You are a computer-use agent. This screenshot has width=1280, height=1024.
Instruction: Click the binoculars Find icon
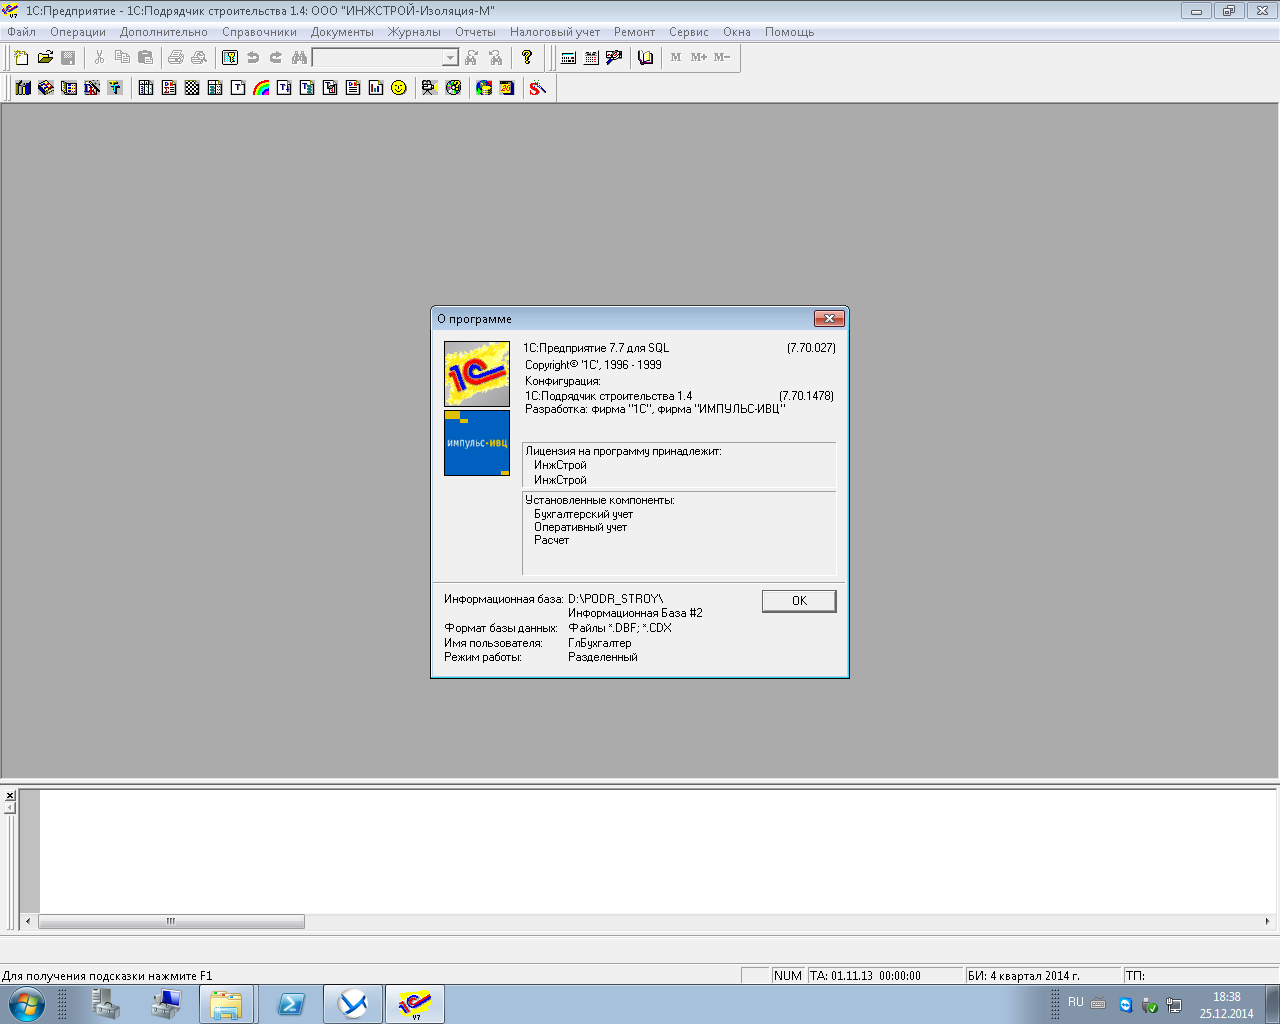click(299, 58)
